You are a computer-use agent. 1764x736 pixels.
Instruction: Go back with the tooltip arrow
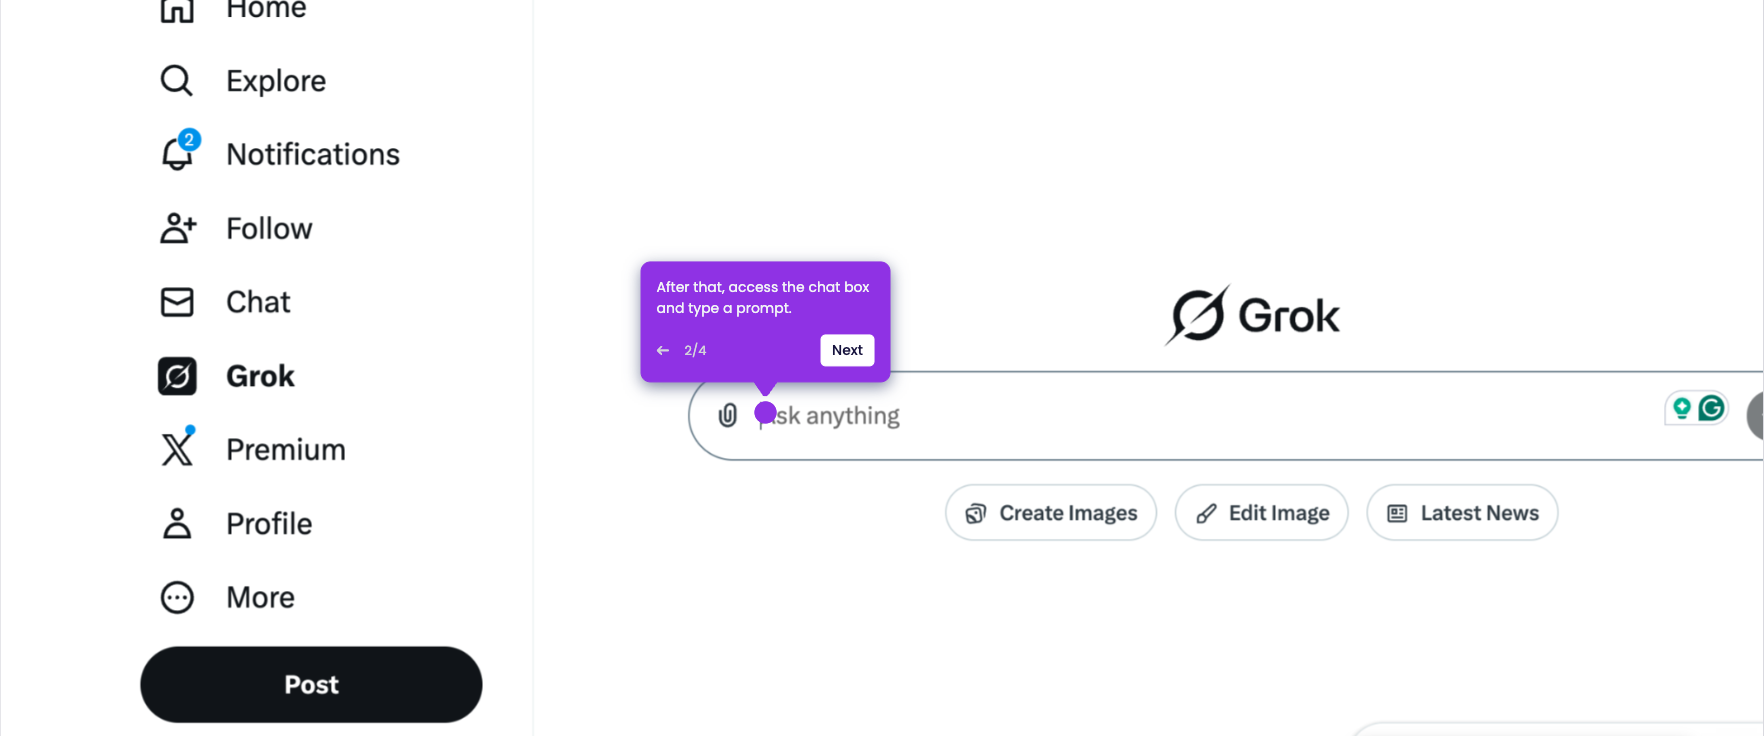coord(663,350)
